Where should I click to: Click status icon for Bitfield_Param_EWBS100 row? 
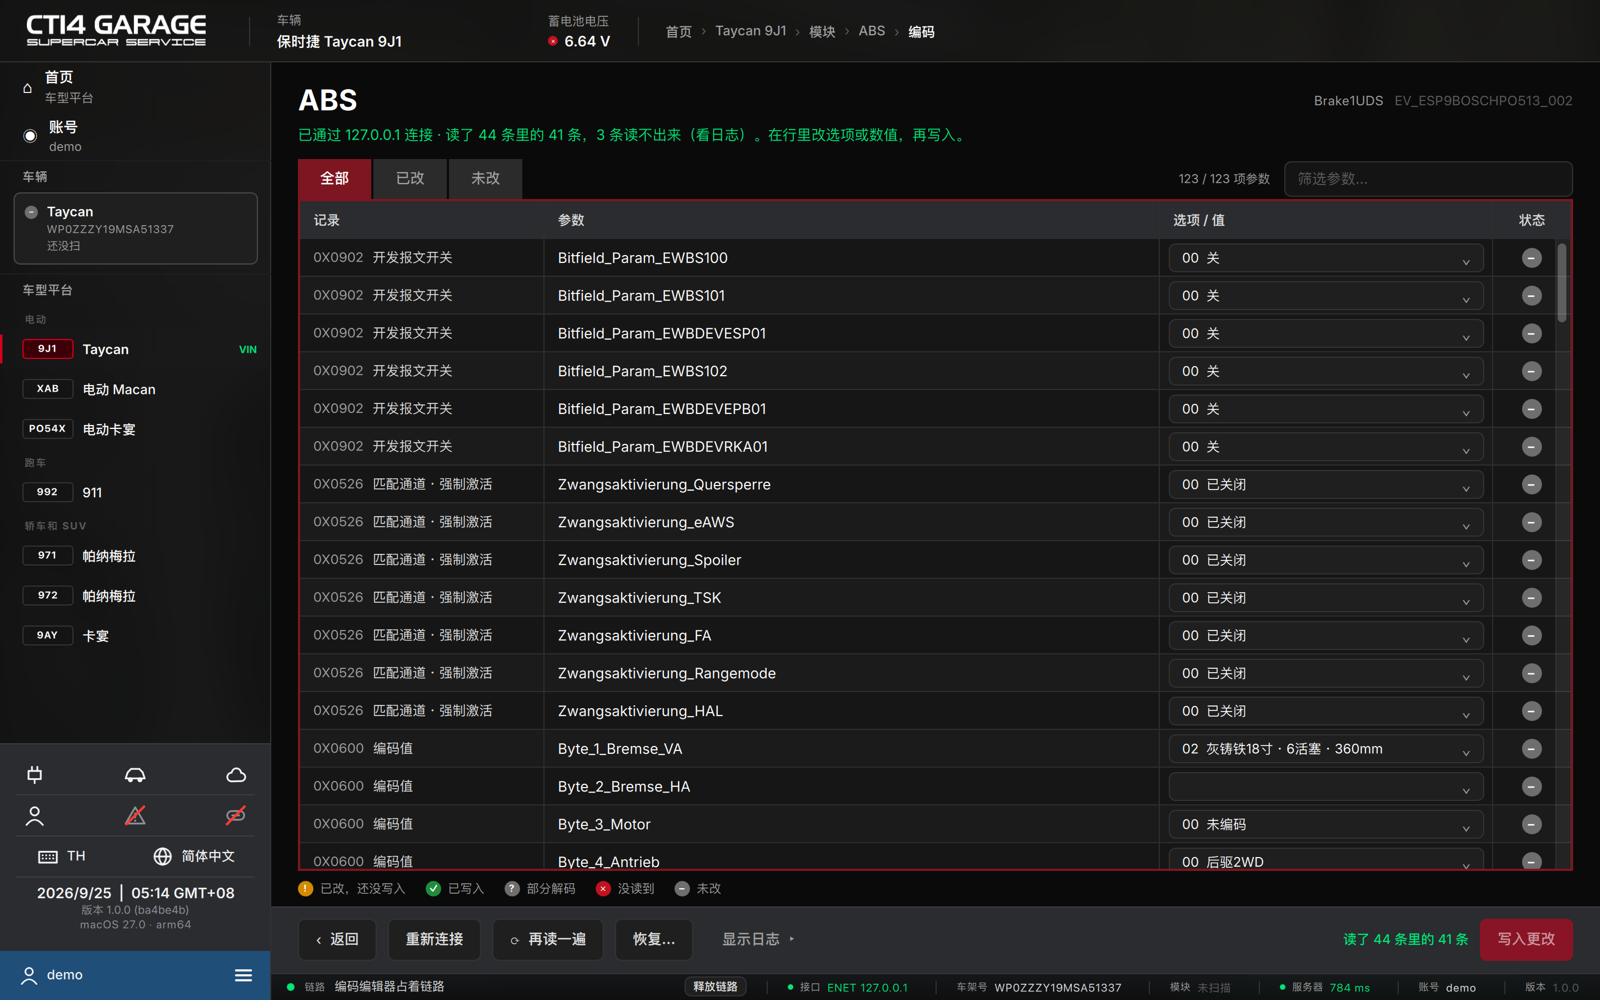1531,258
